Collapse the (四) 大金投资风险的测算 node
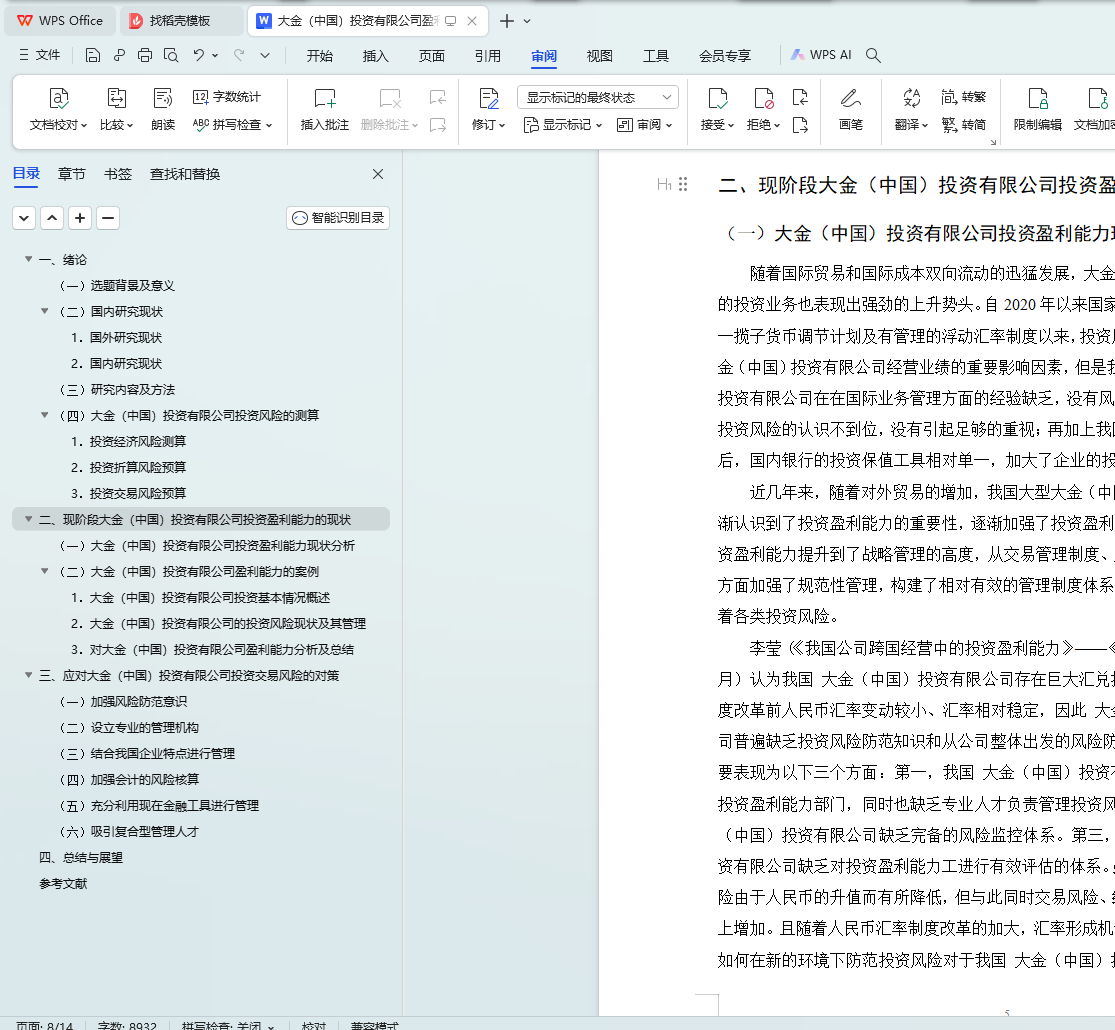This screenshot has width=1115, height=1030. click(44, 415)
